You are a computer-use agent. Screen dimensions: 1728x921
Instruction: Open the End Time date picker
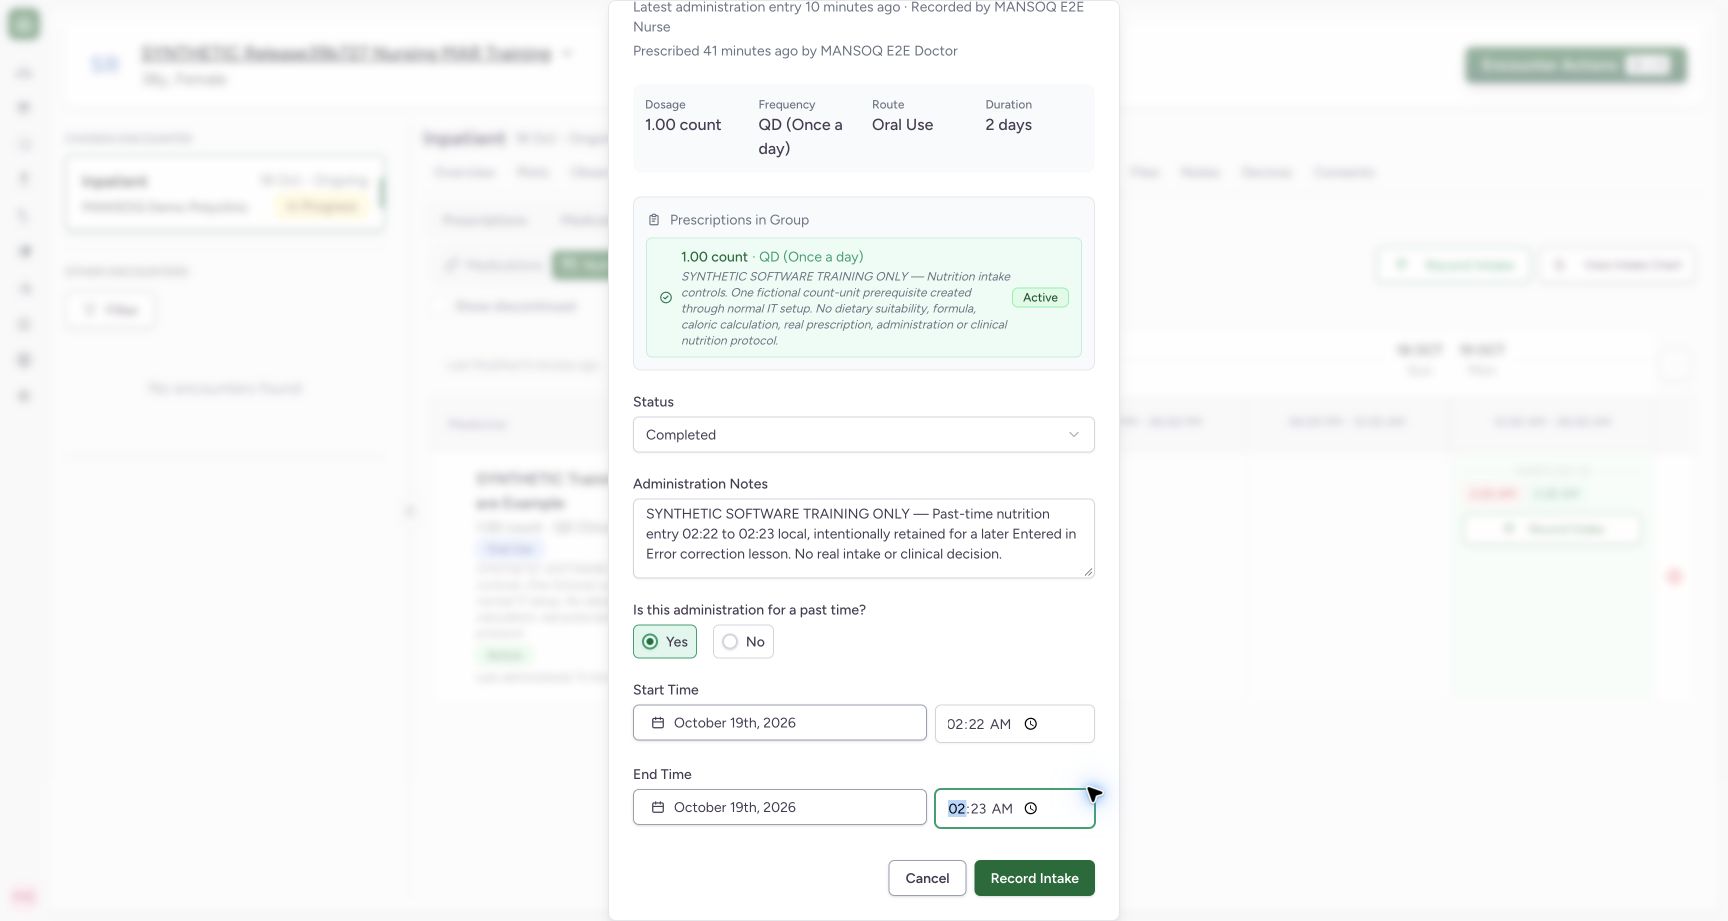coord(780,808)
